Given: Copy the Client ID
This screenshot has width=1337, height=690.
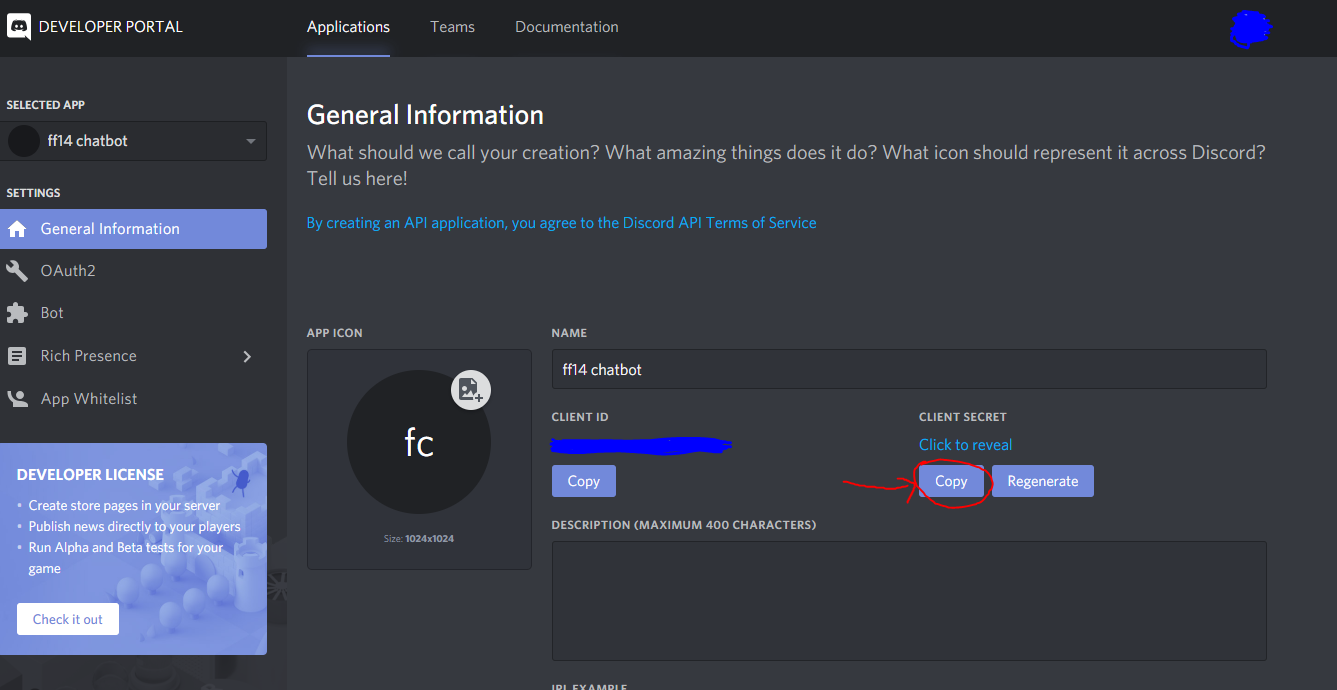Looking at the screenshot, I should tap(583, 481).
